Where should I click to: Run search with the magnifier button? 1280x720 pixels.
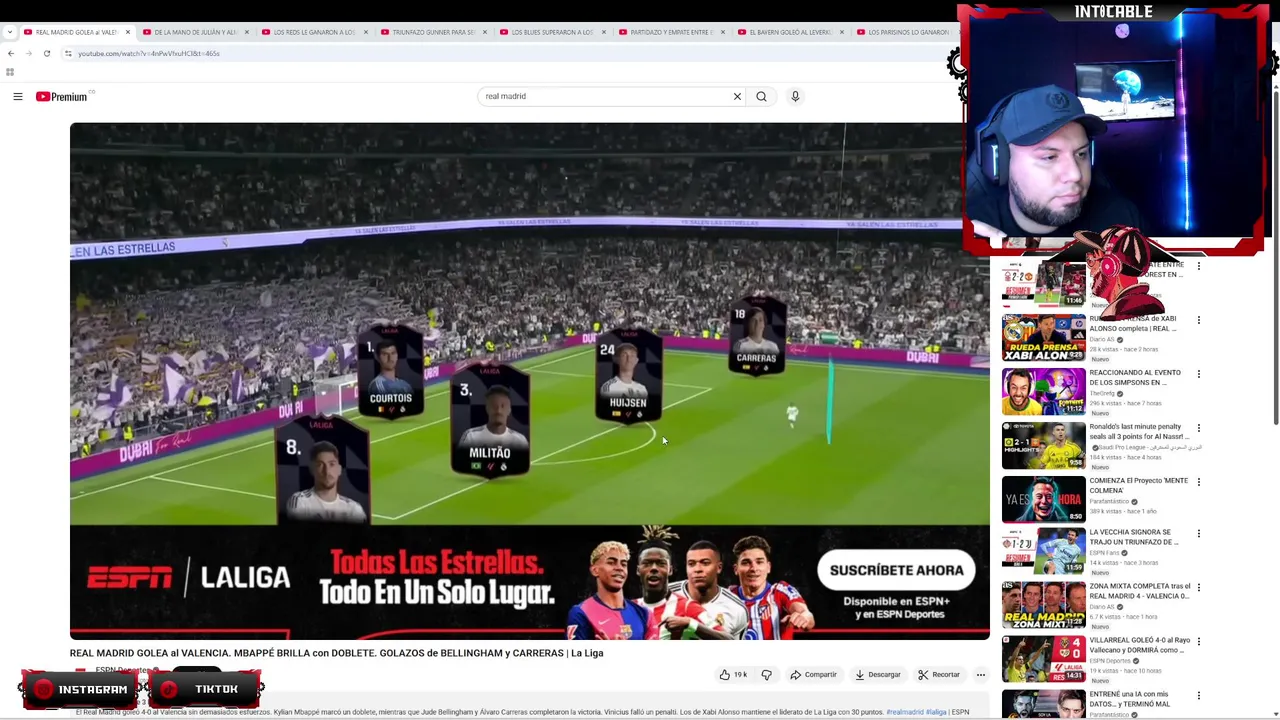(x=761, y=97)
